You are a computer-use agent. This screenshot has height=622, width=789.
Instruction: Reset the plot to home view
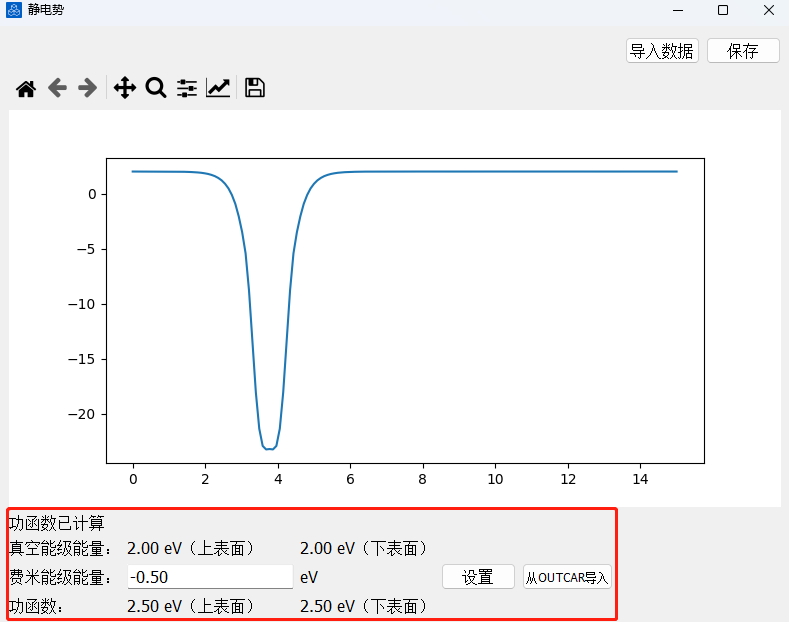coord(26,89)
